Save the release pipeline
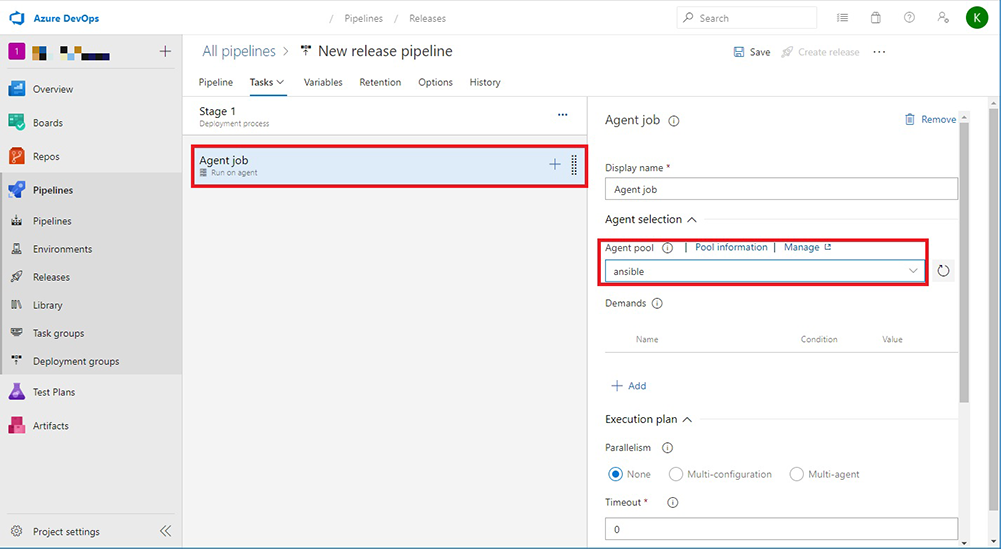Screen dimensions: 1001x549 tap(751, 52)
